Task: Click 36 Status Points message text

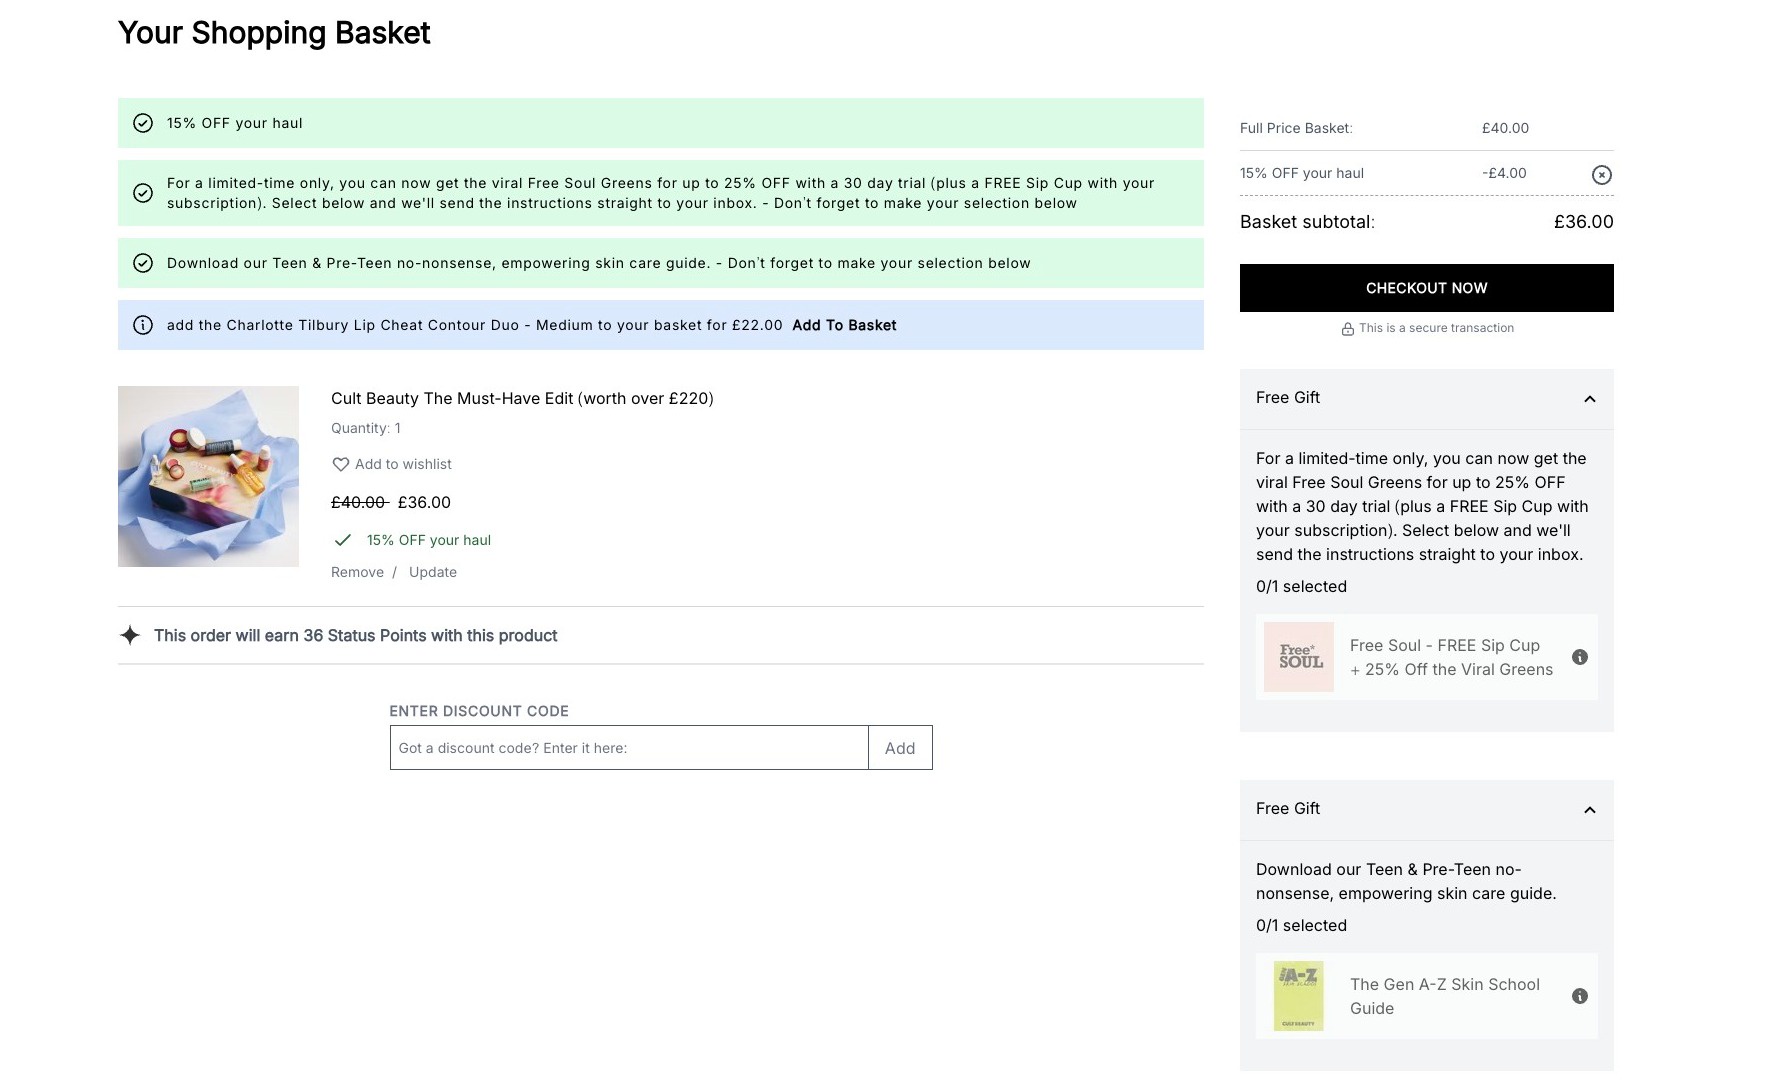Action: (x=355, y=635)
